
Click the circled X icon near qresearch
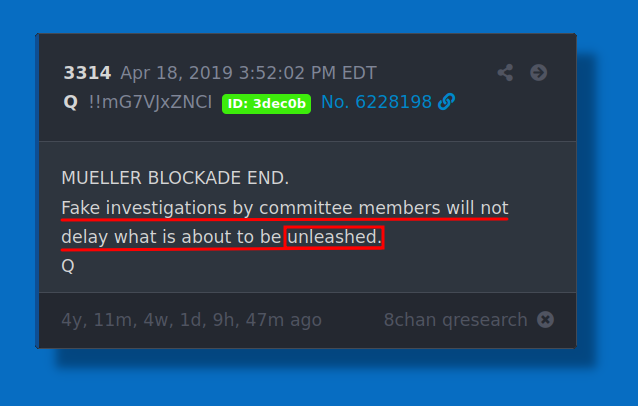[x=545, y=320]
